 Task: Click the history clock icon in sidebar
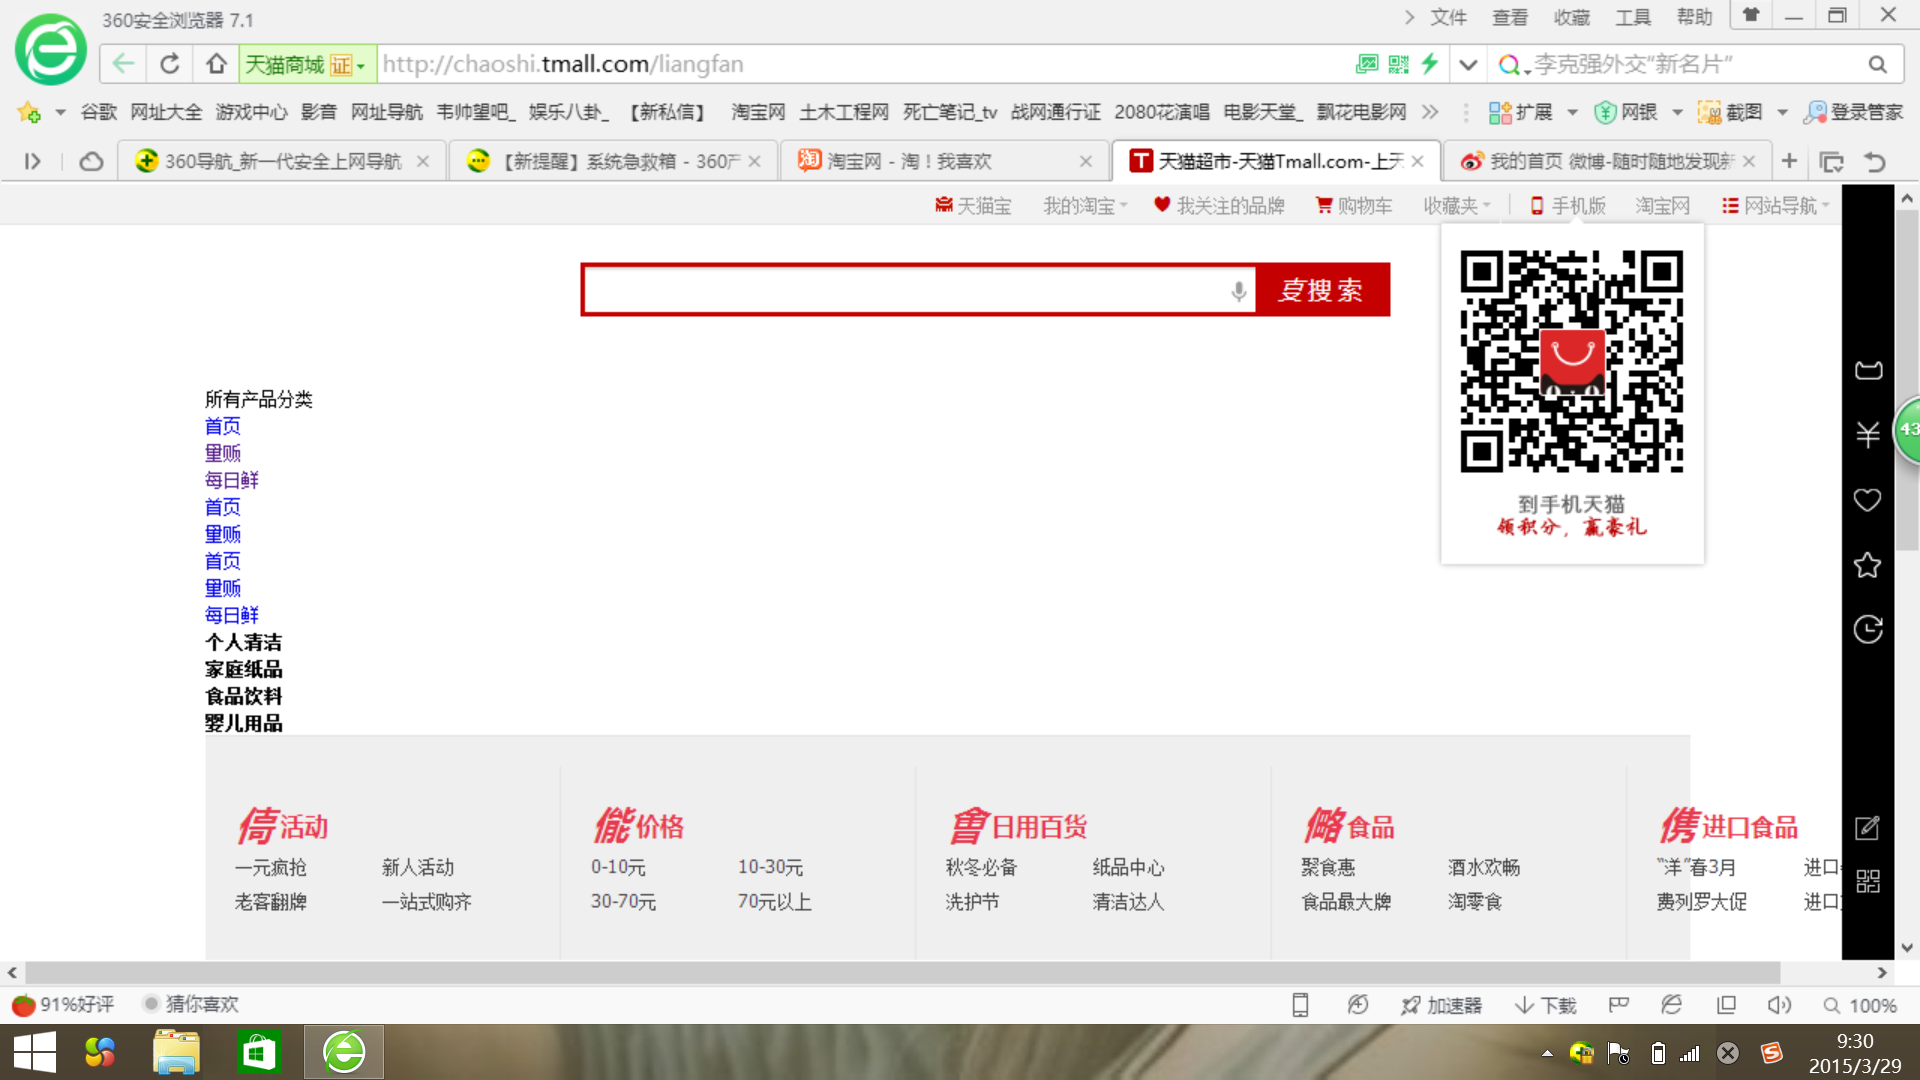(x=1868, y=629)
